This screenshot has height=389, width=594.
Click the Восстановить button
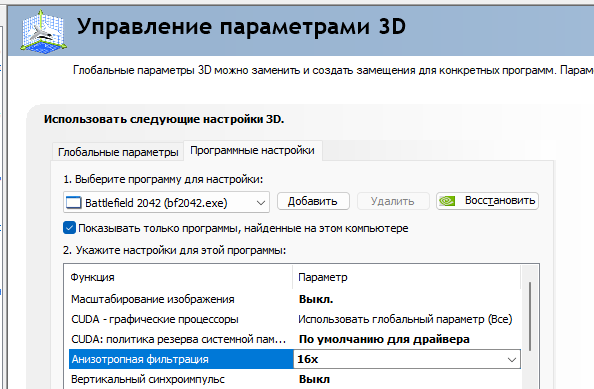(x=487, y=201)
